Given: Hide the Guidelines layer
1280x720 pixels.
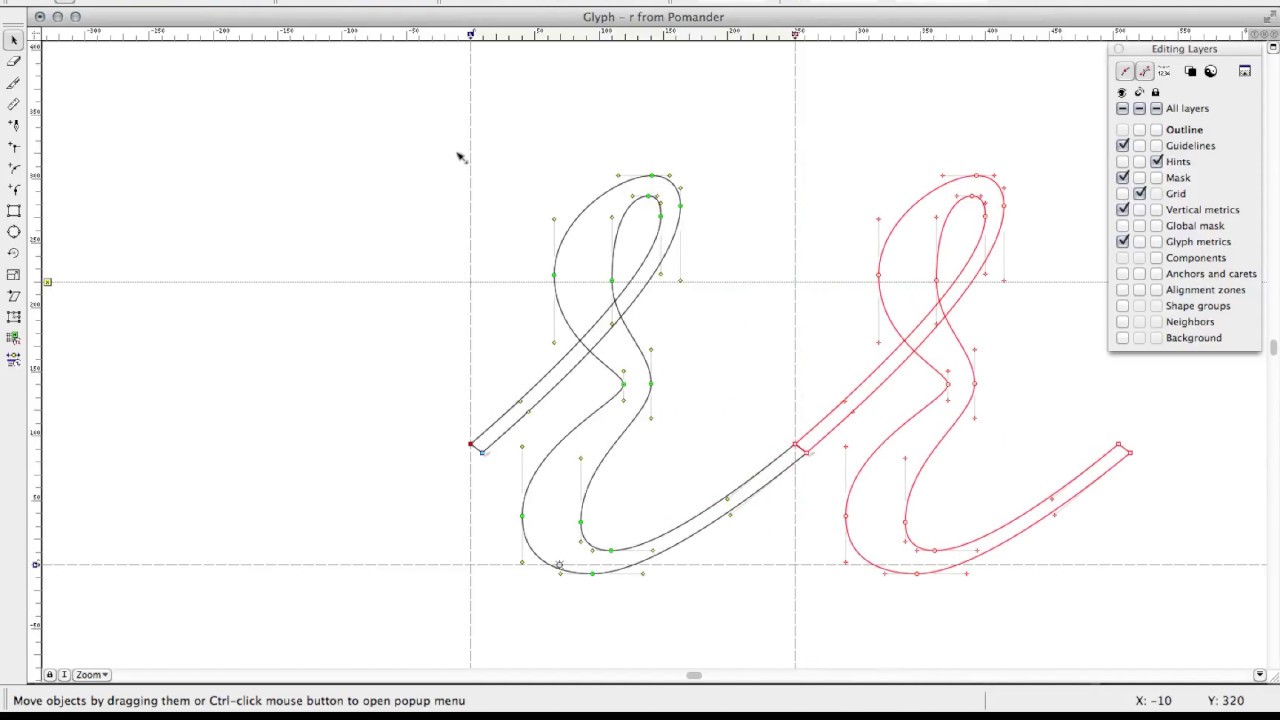Looking at the screenshot, I should tap(1122, 146).
